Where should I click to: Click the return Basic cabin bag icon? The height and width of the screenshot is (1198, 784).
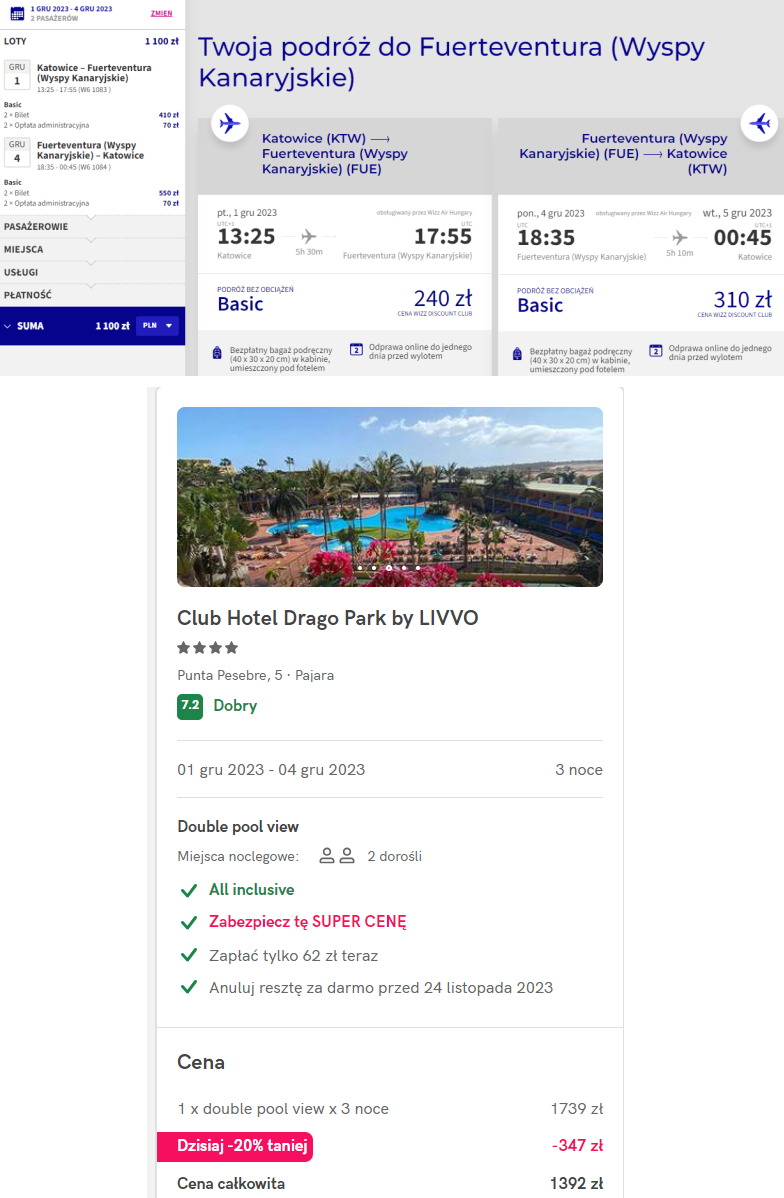[x=517, y=354]
